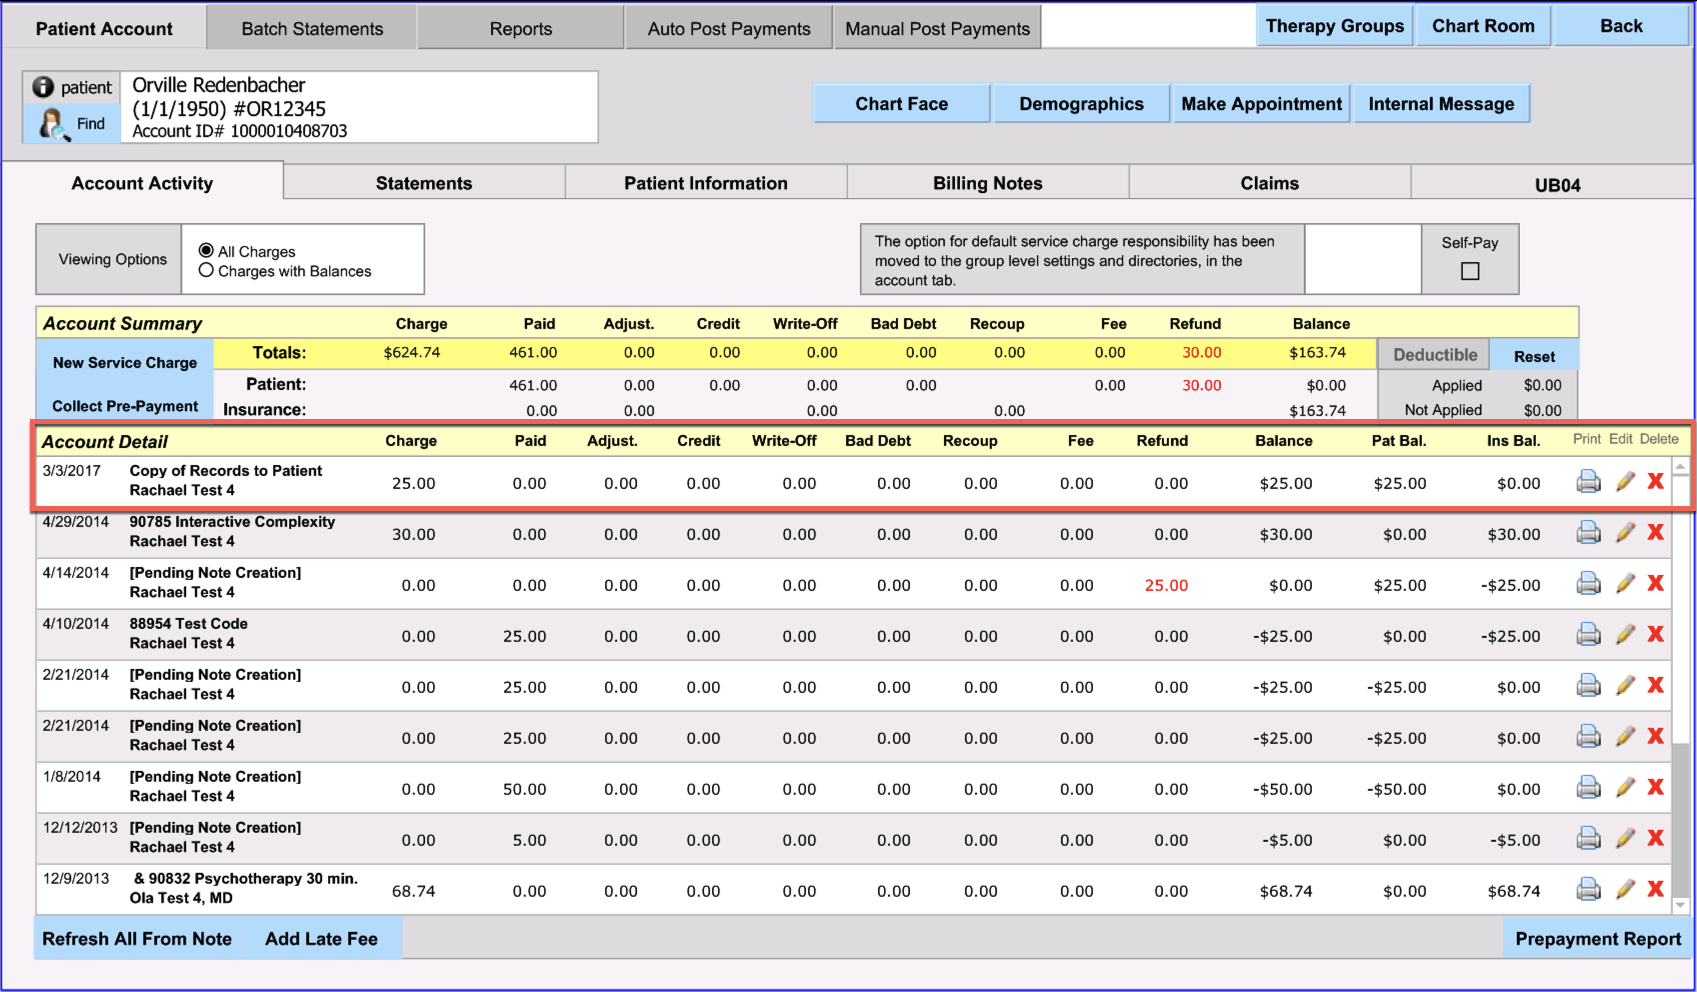Edit the 90785 Interactive Complexity charge
Image resolution: width=1697 pixels, height=992 pixels.
pos(1625,533)
